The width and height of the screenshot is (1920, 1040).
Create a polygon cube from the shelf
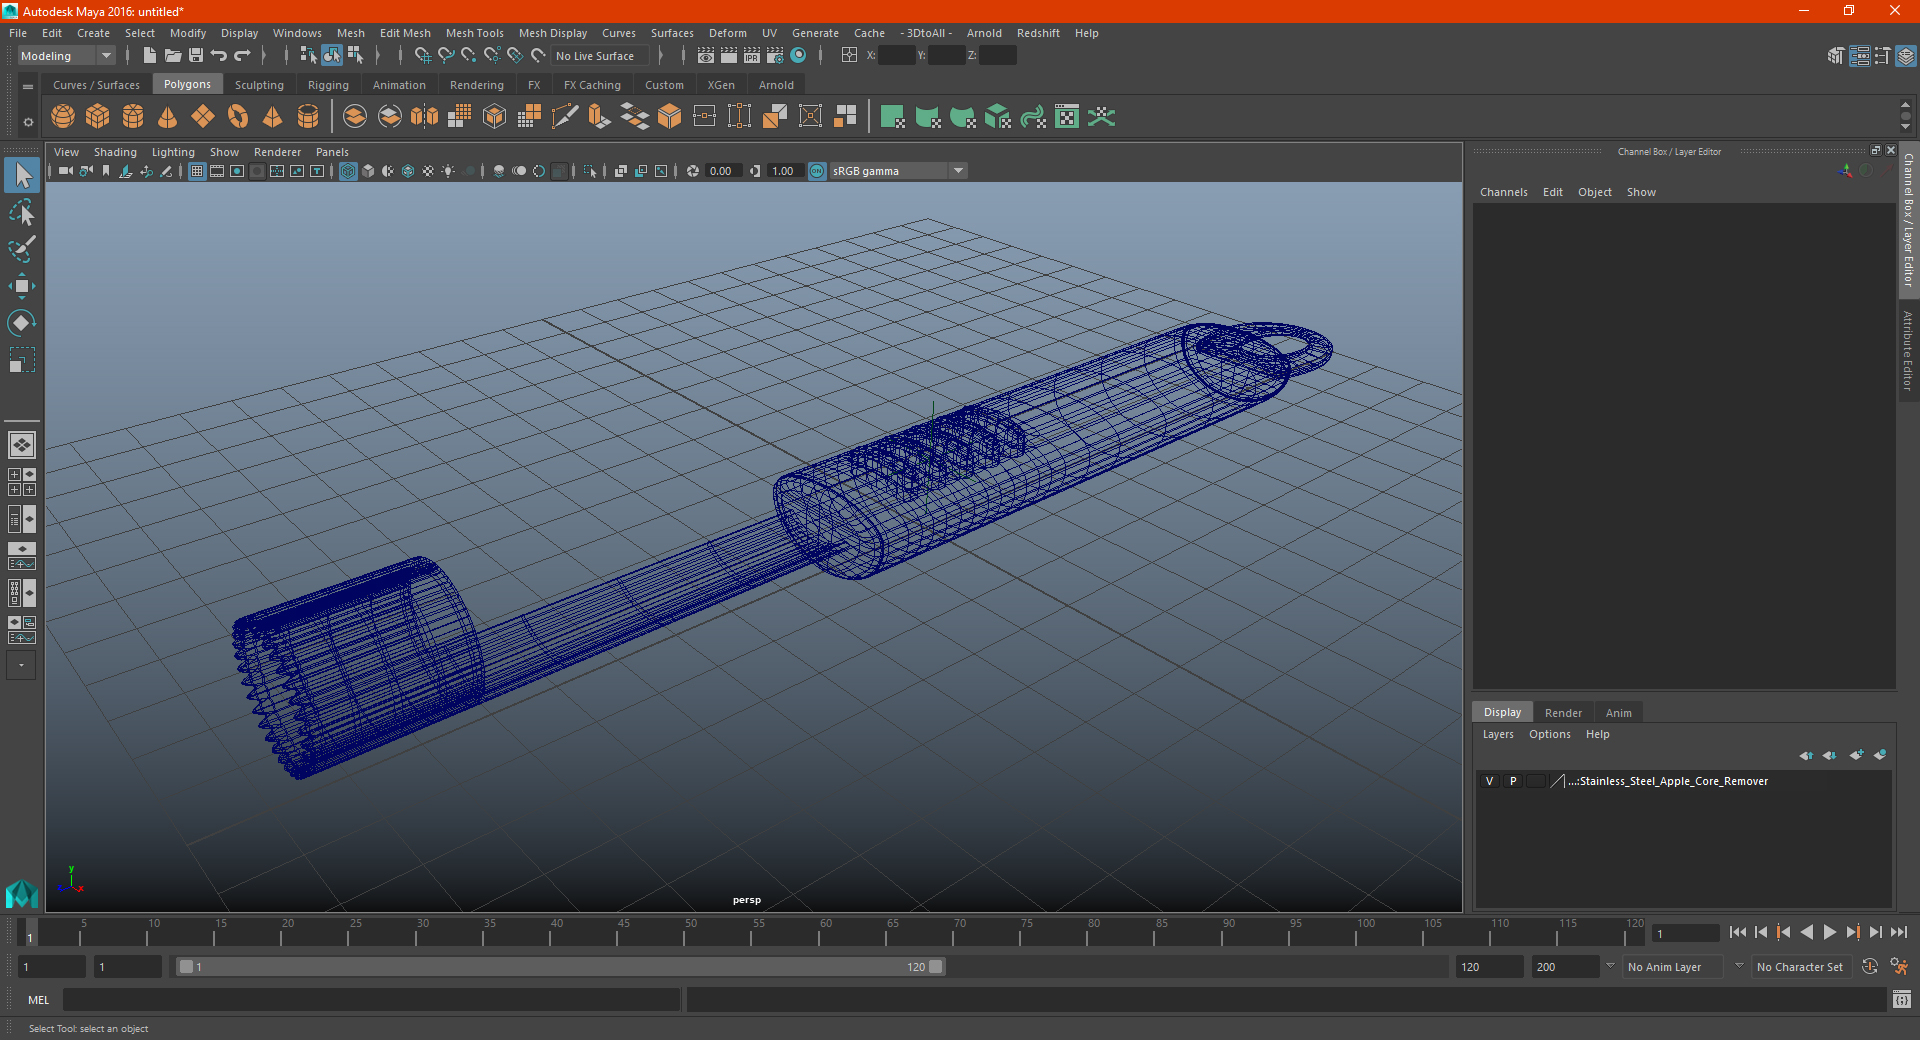tap(98, 117)
